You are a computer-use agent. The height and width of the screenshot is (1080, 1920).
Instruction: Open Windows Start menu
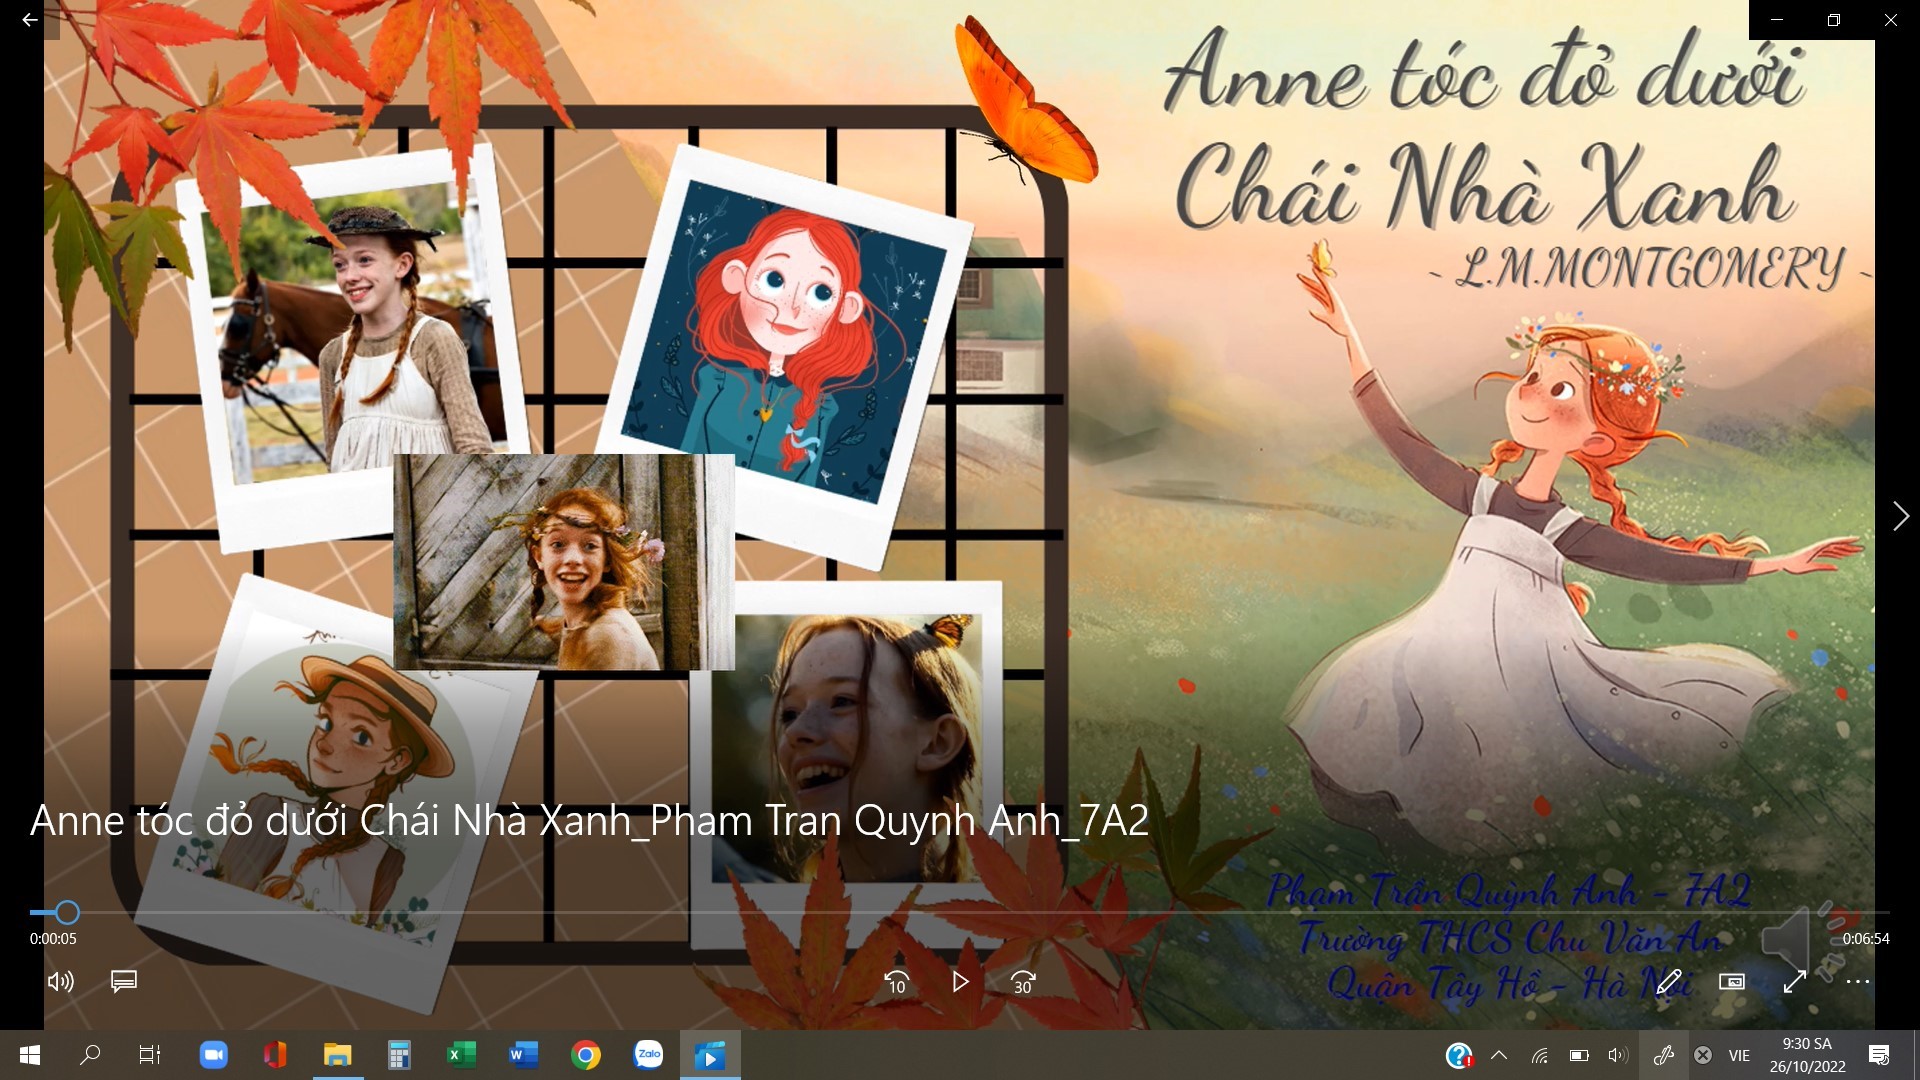tap(29, 1055)
